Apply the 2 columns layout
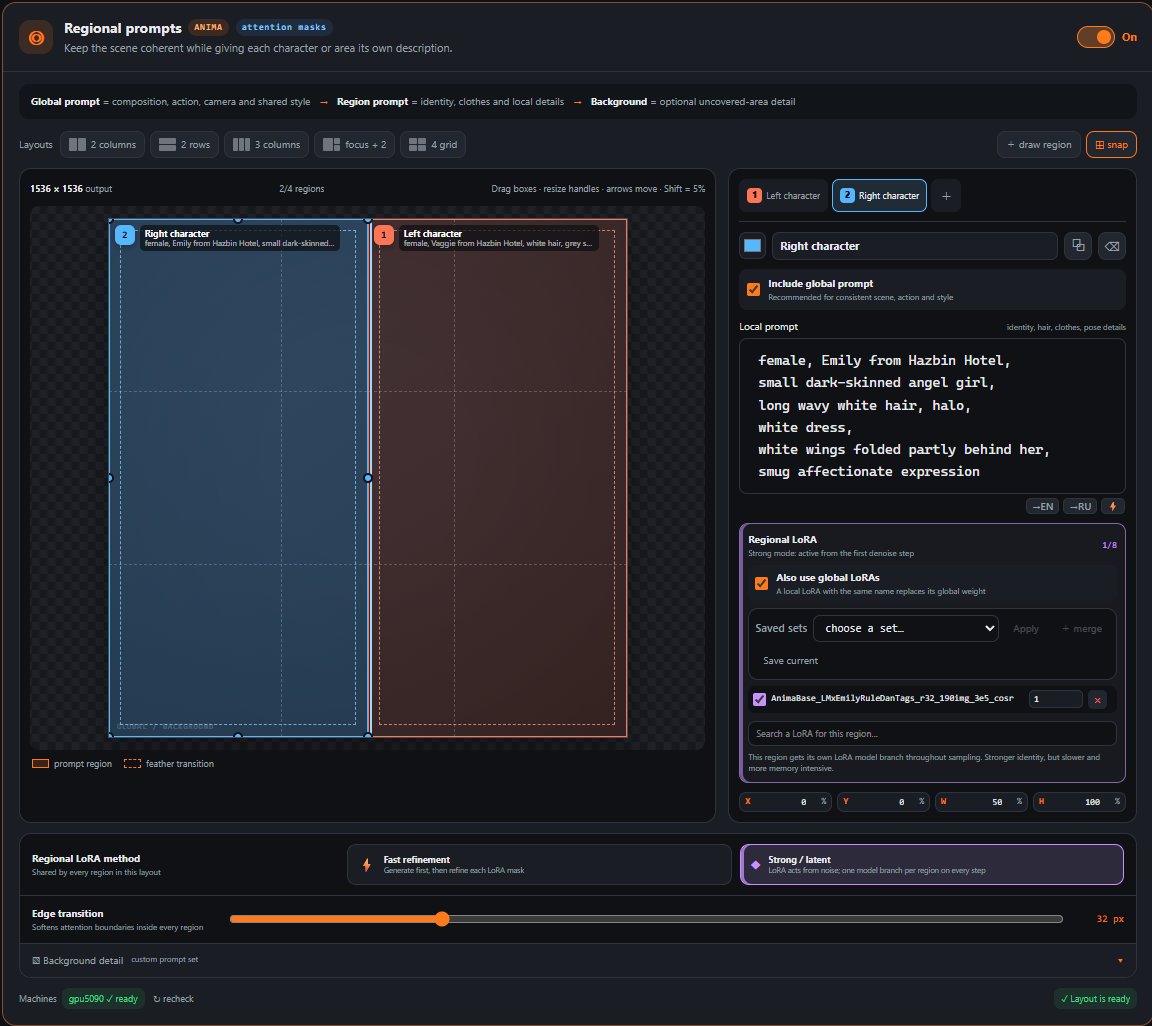Image resolution: width=1152 pixels, height=1026 pixels. click(x=103, y=145)
